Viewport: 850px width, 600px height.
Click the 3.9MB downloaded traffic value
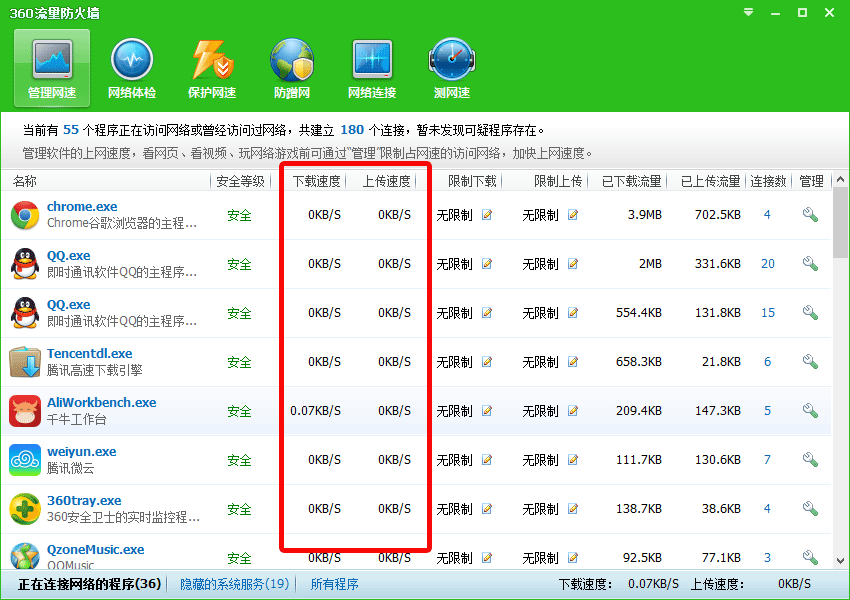point(645,215)
